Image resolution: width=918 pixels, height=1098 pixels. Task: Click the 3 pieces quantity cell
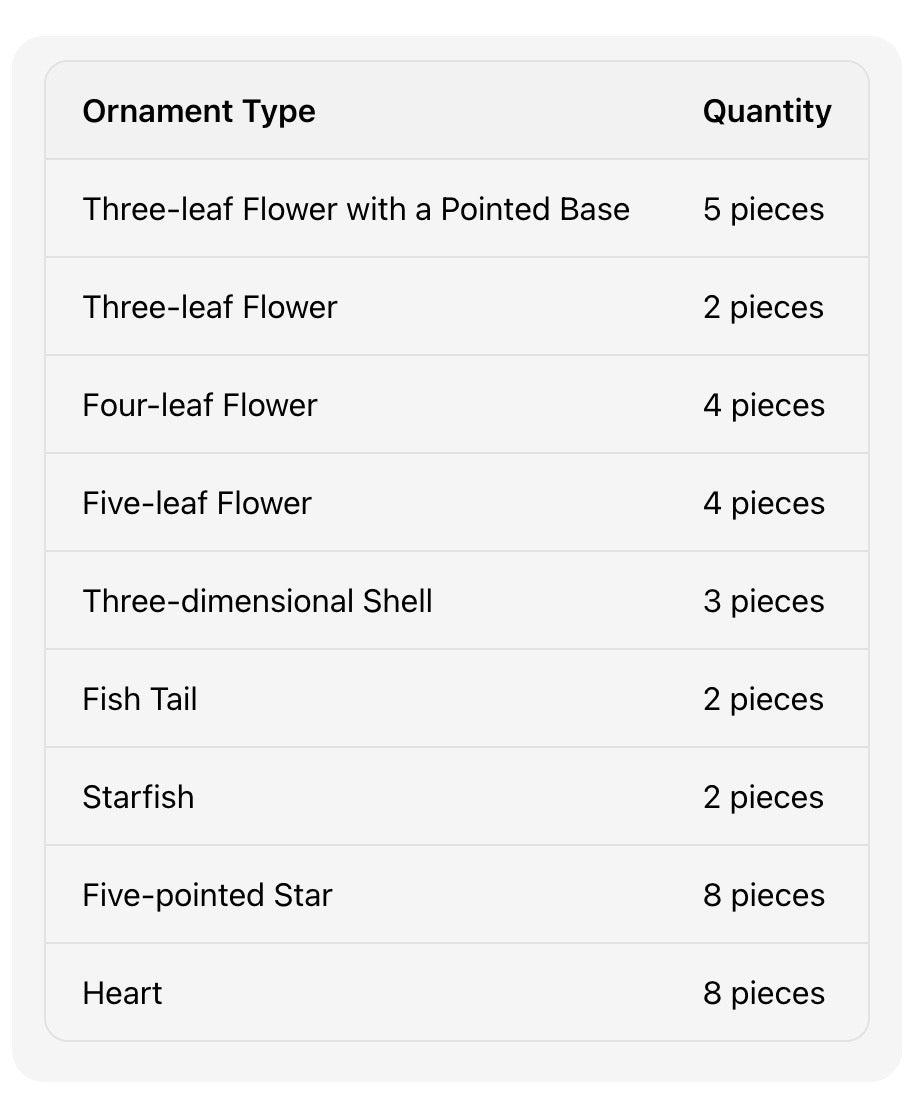point(763,601)
